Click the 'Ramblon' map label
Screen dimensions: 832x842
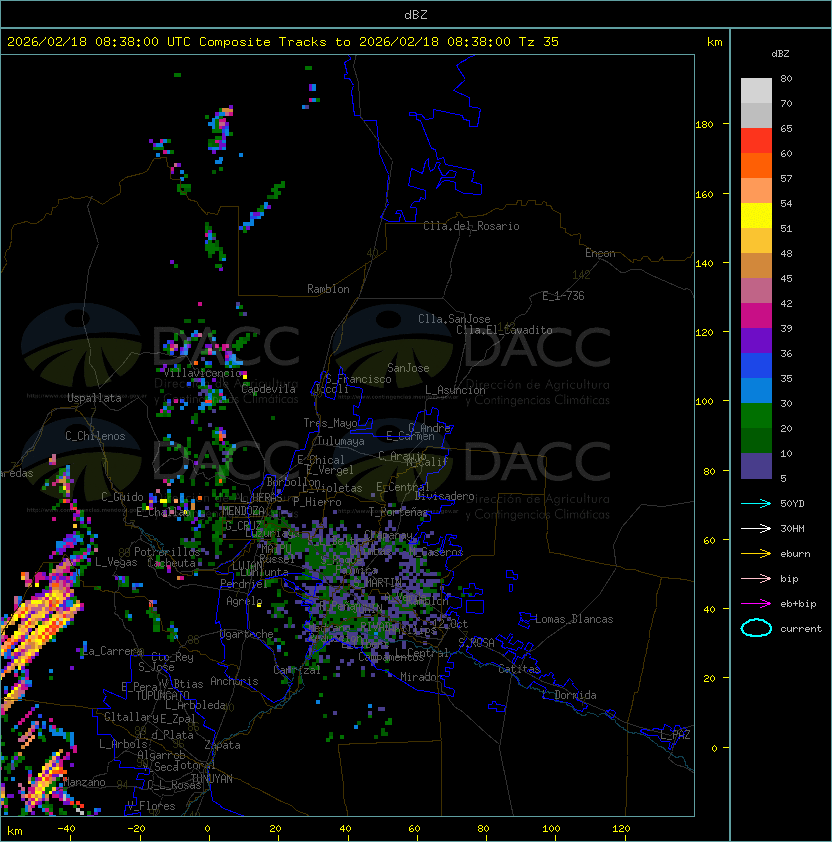[328, 289]
